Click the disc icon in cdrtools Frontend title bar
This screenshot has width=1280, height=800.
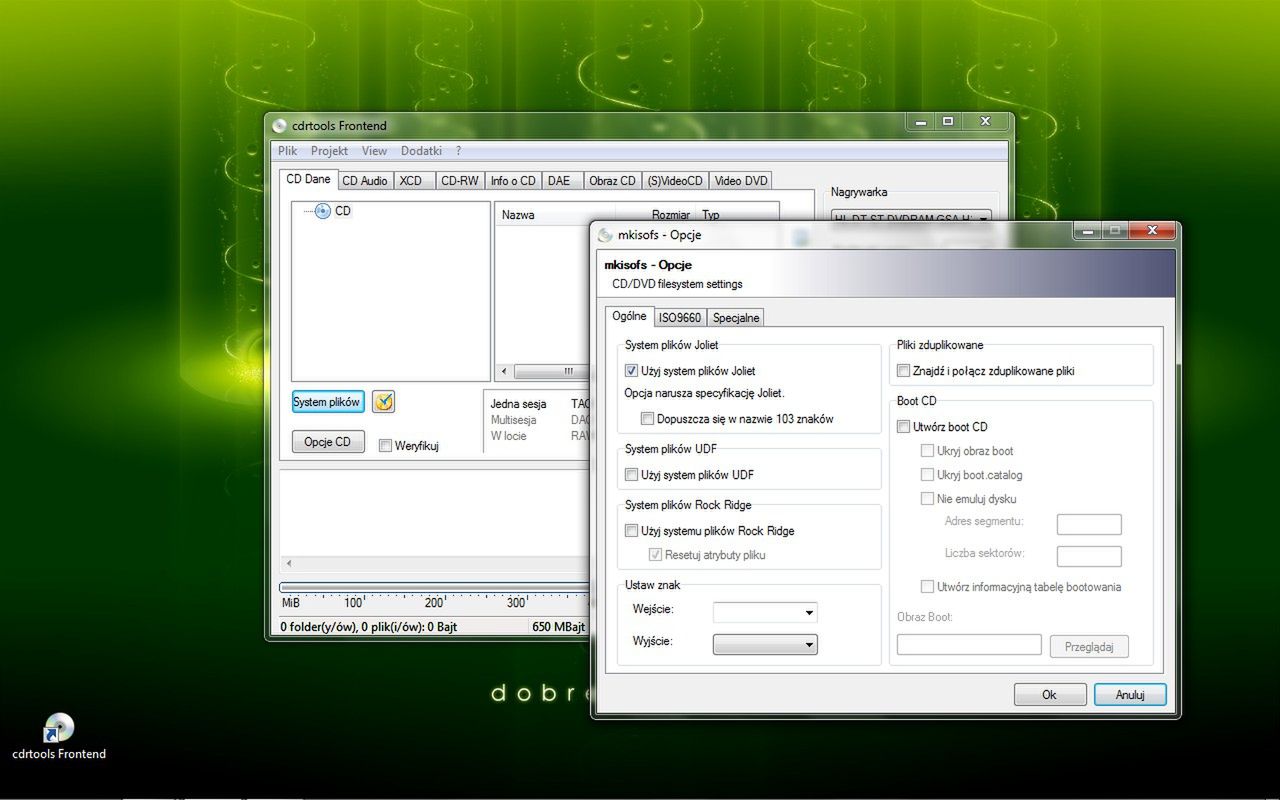(280, 126)
